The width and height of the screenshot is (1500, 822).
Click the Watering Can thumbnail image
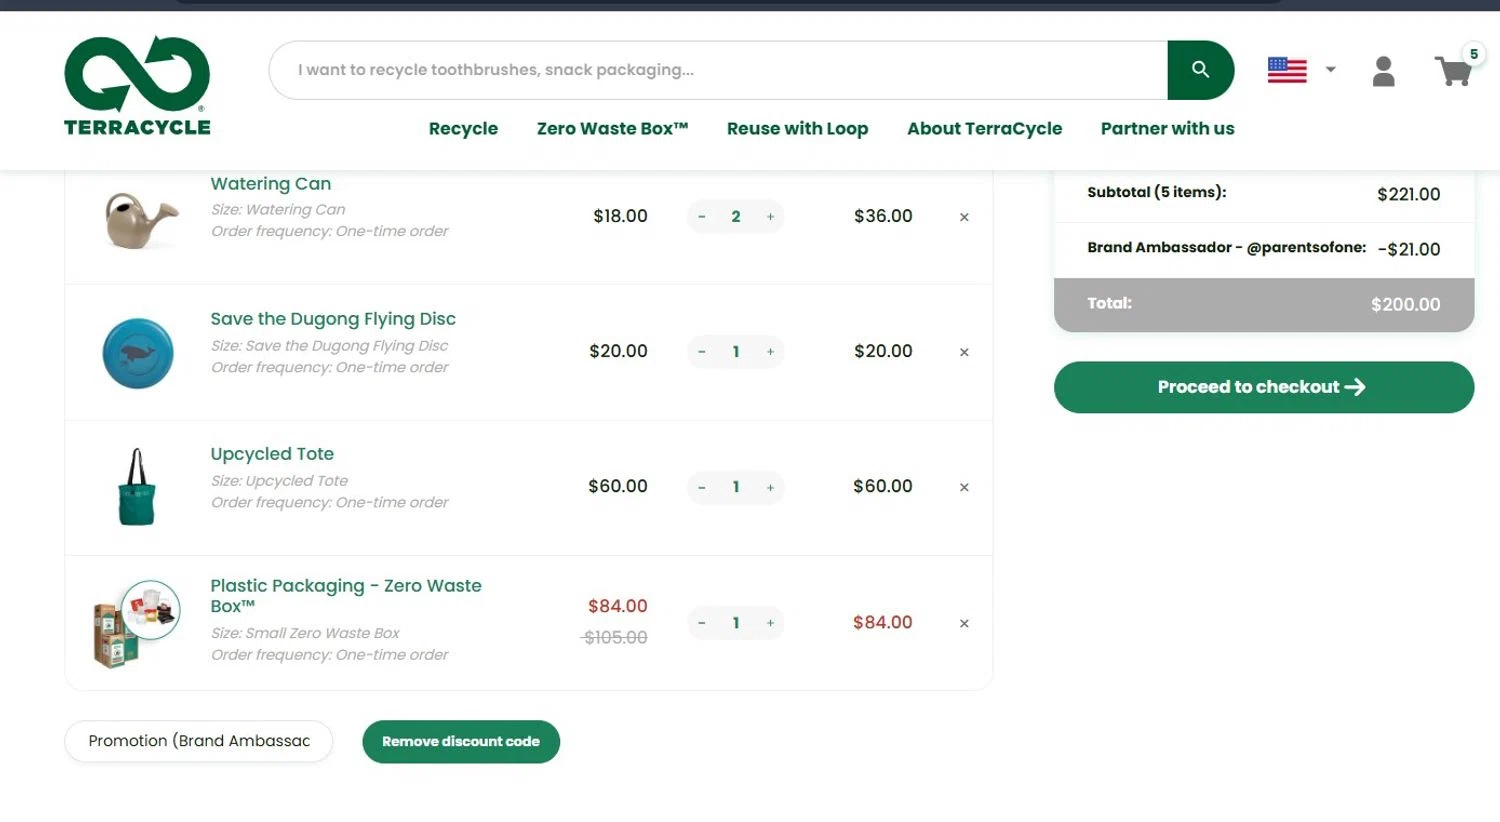tap(141, 219)
